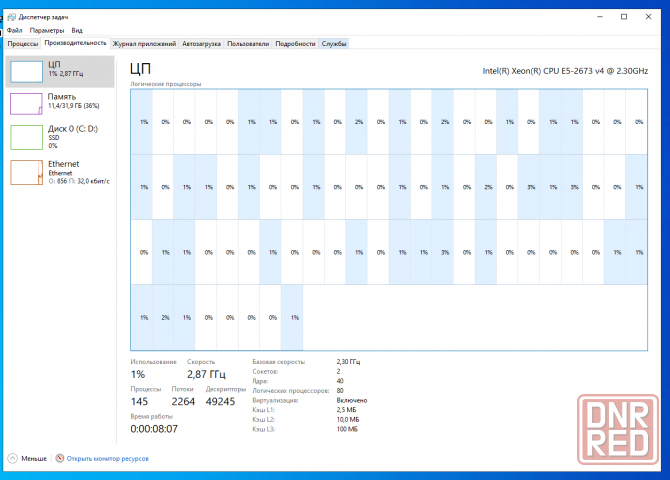Maximize the Task Manager window

pos(624,17)
